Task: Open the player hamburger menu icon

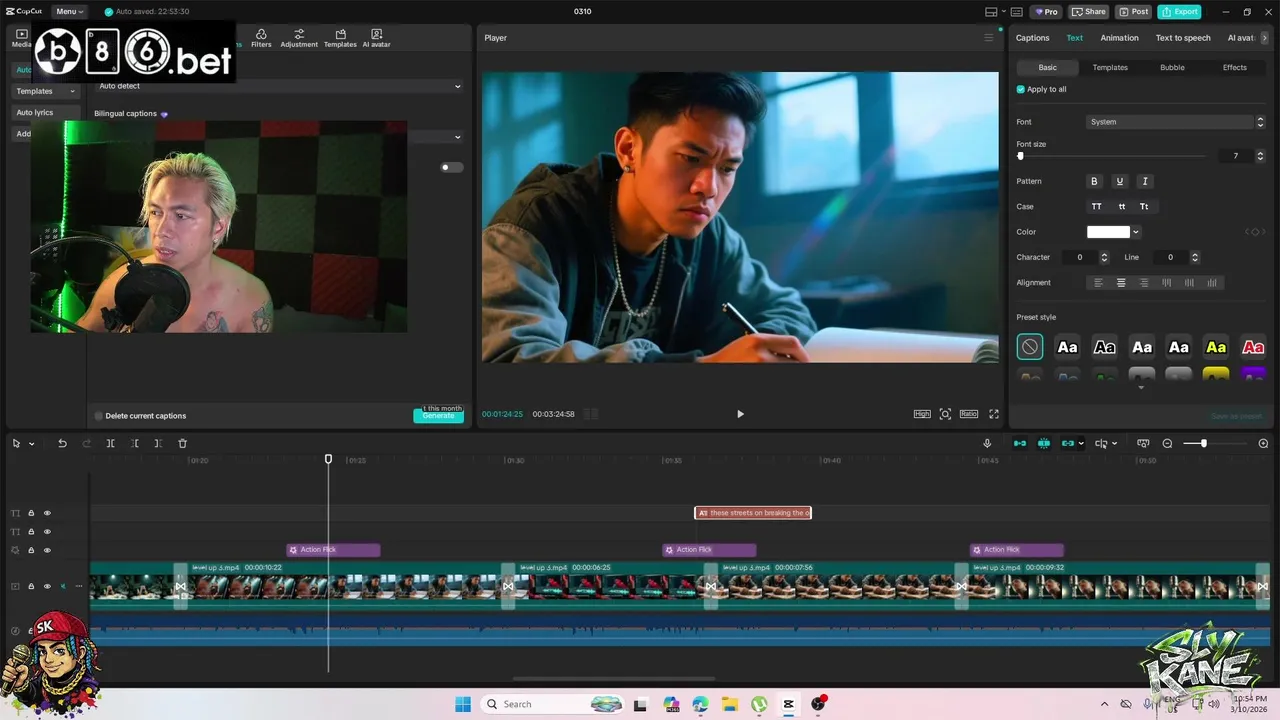Action: click(989, 38)
